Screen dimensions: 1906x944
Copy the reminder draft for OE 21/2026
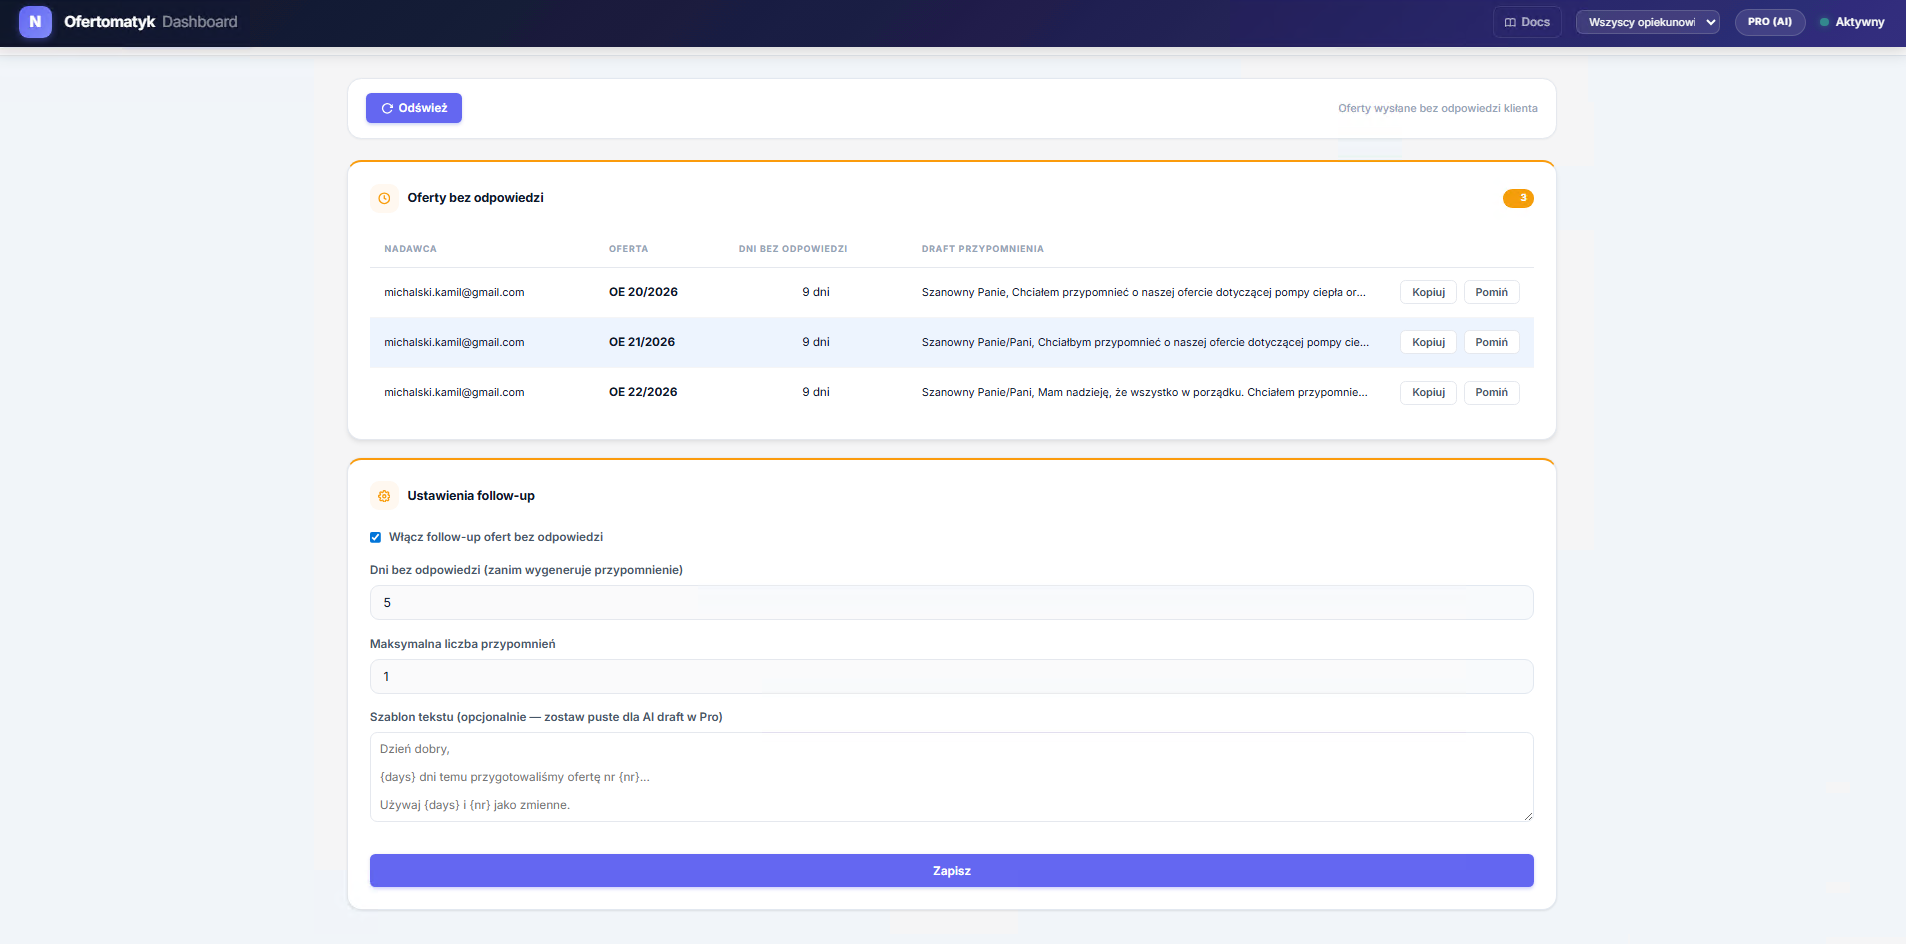coord(1427,342)
